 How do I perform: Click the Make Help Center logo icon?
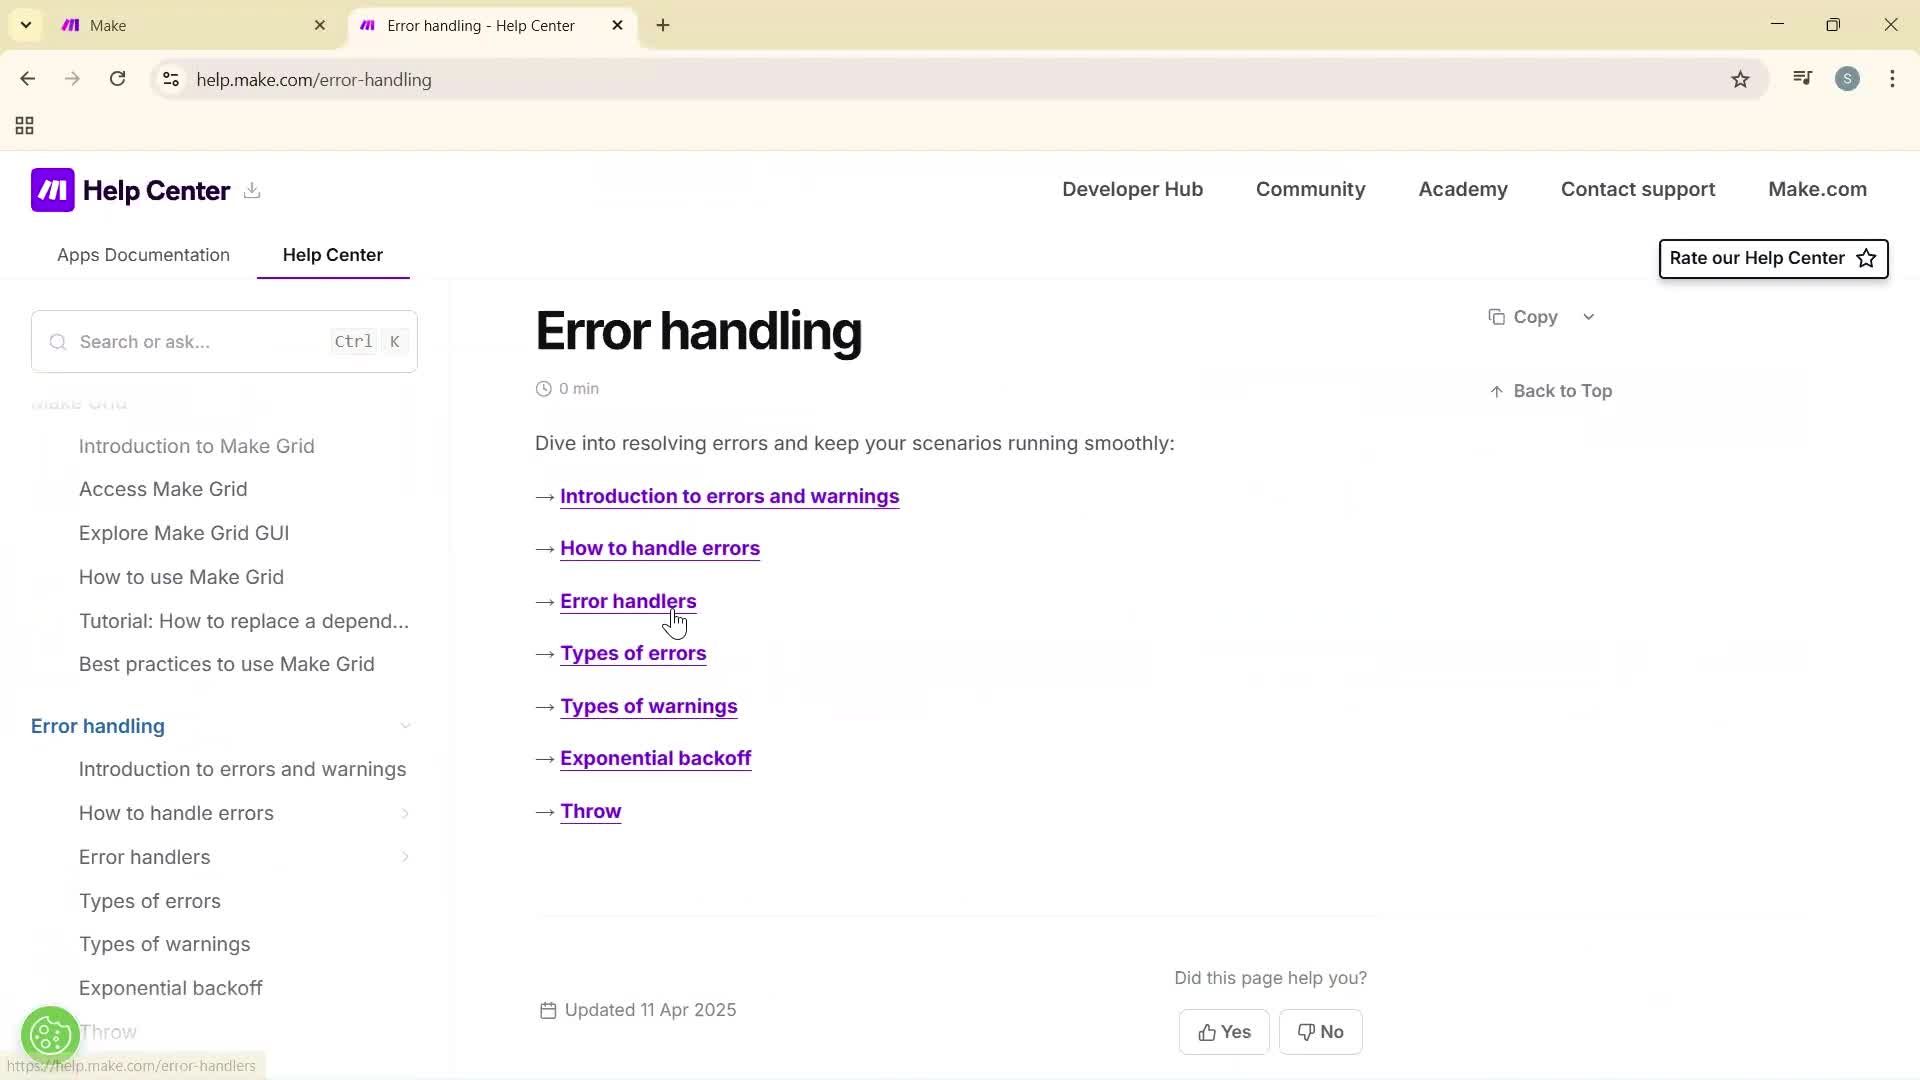click(x=53, y=189)
